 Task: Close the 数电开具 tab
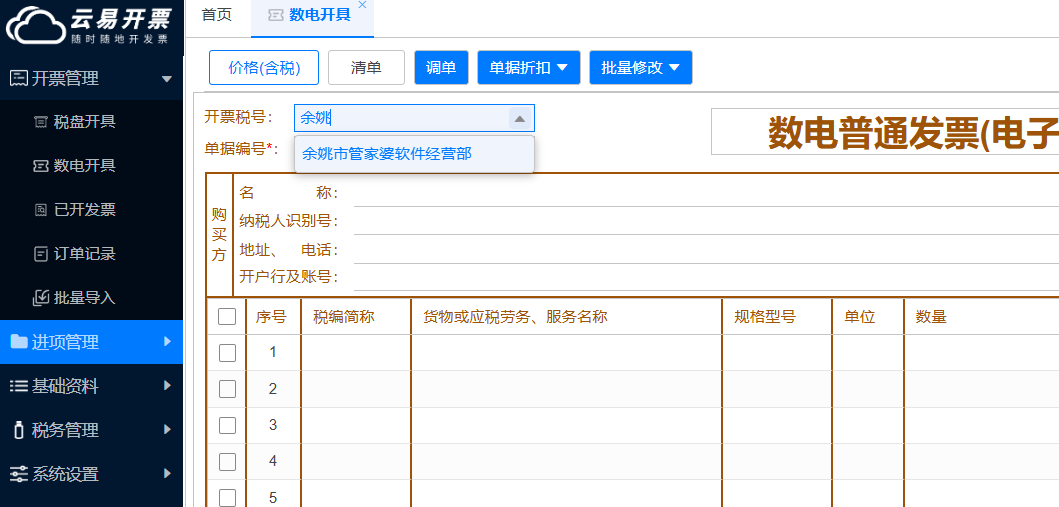pos(362,5)
